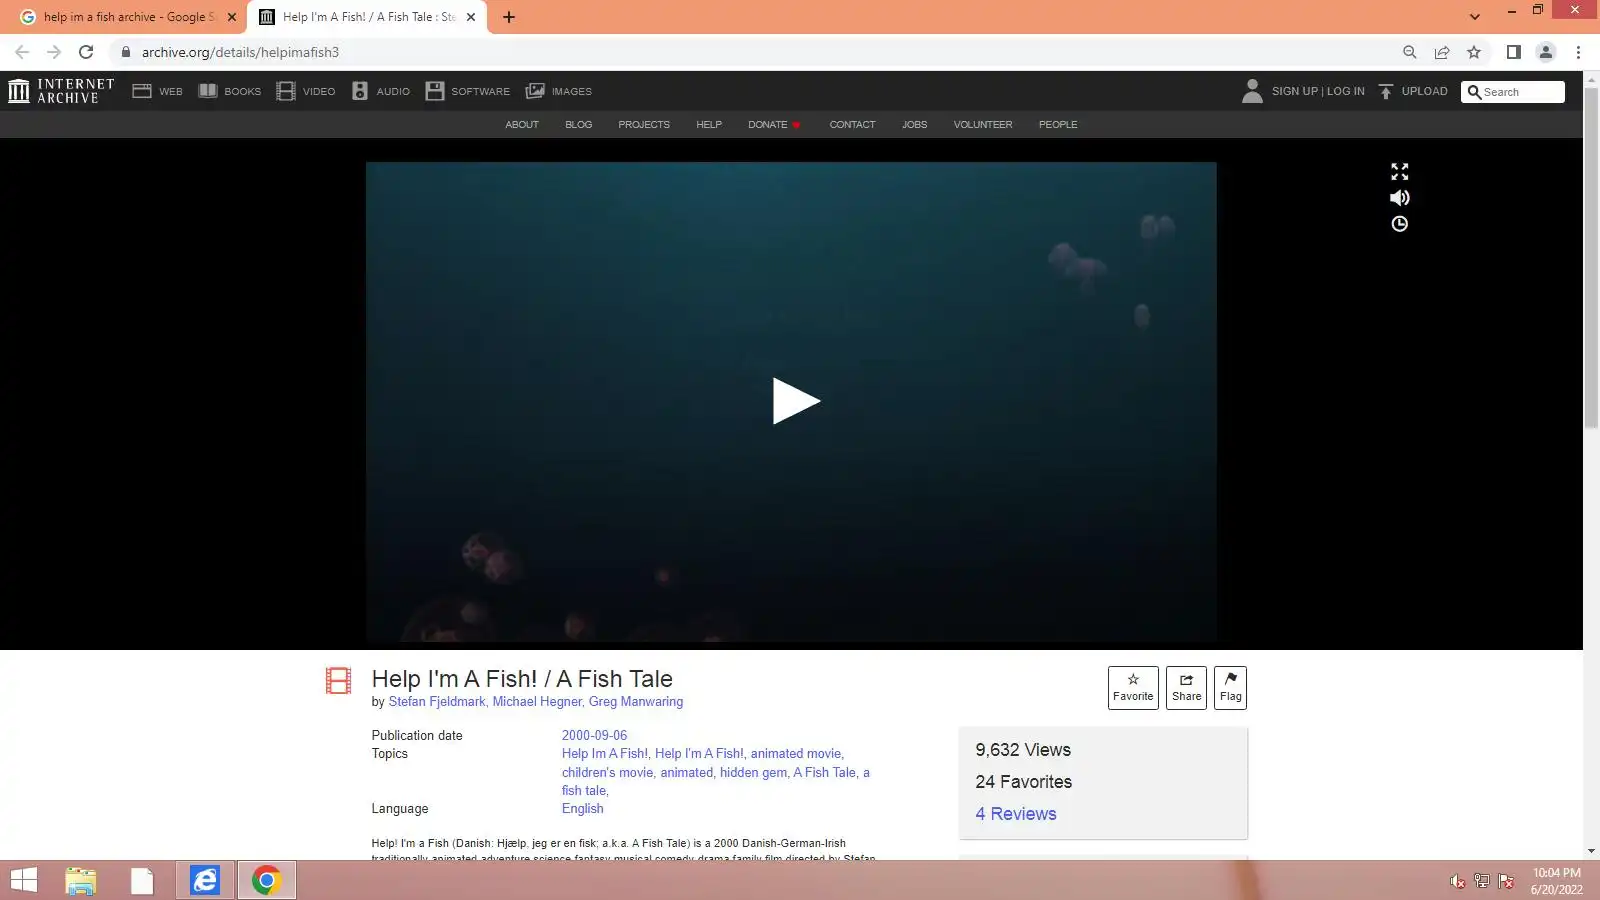Click the Share button

click(x=1186, y=688)
